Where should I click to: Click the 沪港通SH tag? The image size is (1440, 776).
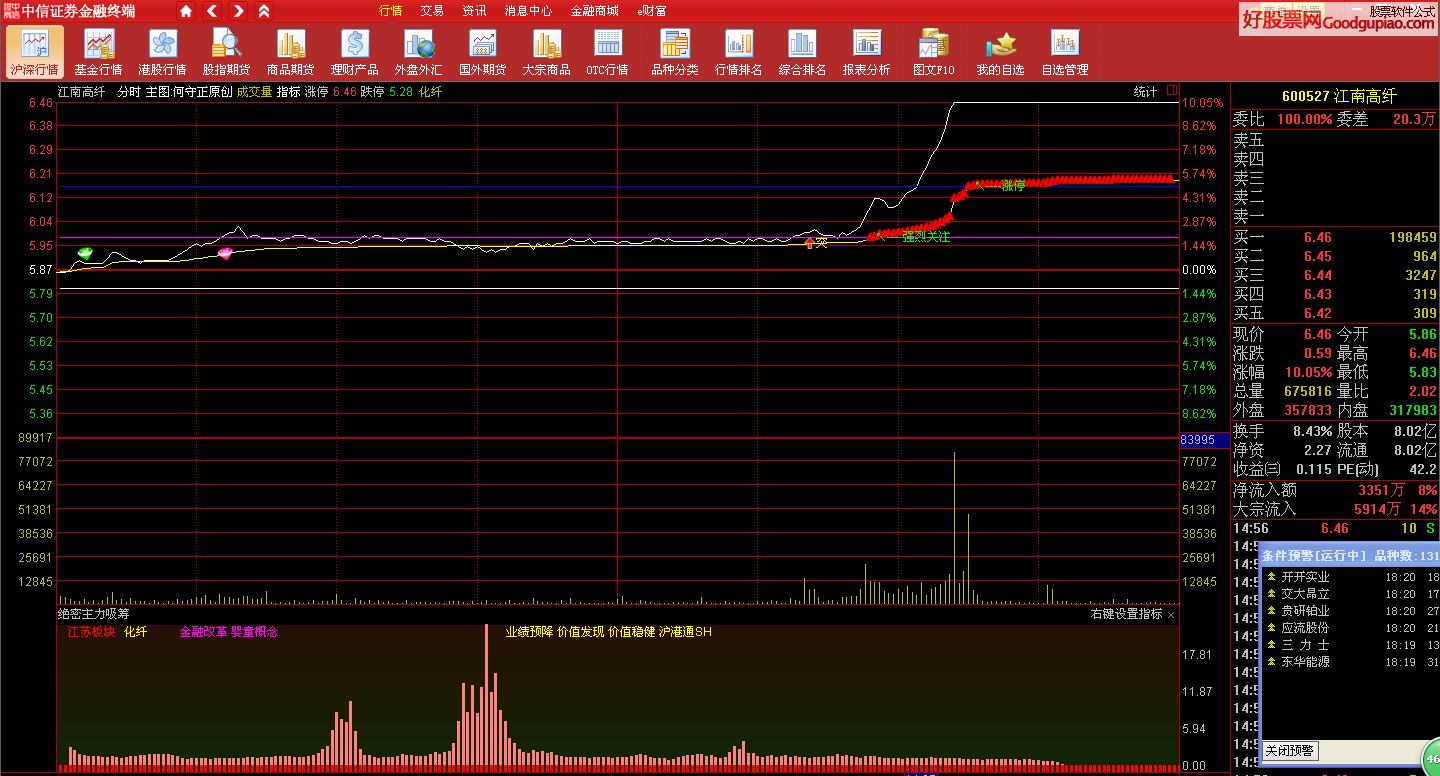tap(686, 632)
